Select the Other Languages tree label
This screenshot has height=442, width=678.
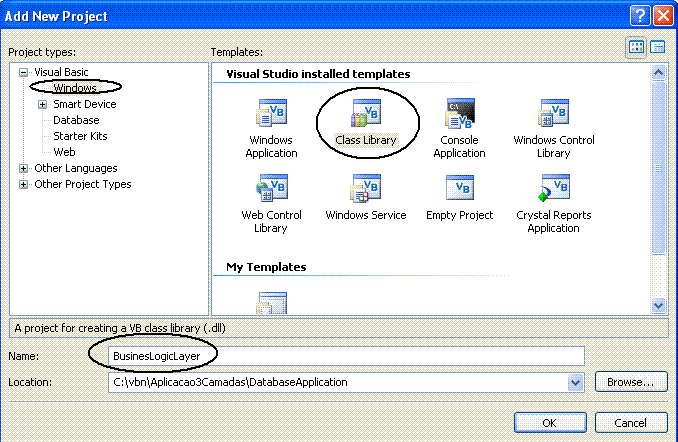(x=76, y=168)
